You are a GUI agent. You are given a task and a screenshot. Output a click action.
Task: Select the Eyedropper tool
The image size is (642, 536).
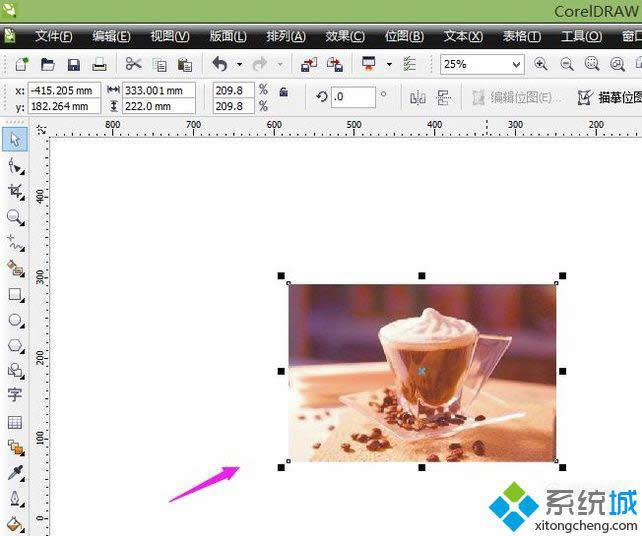click(x=16, y=473)
